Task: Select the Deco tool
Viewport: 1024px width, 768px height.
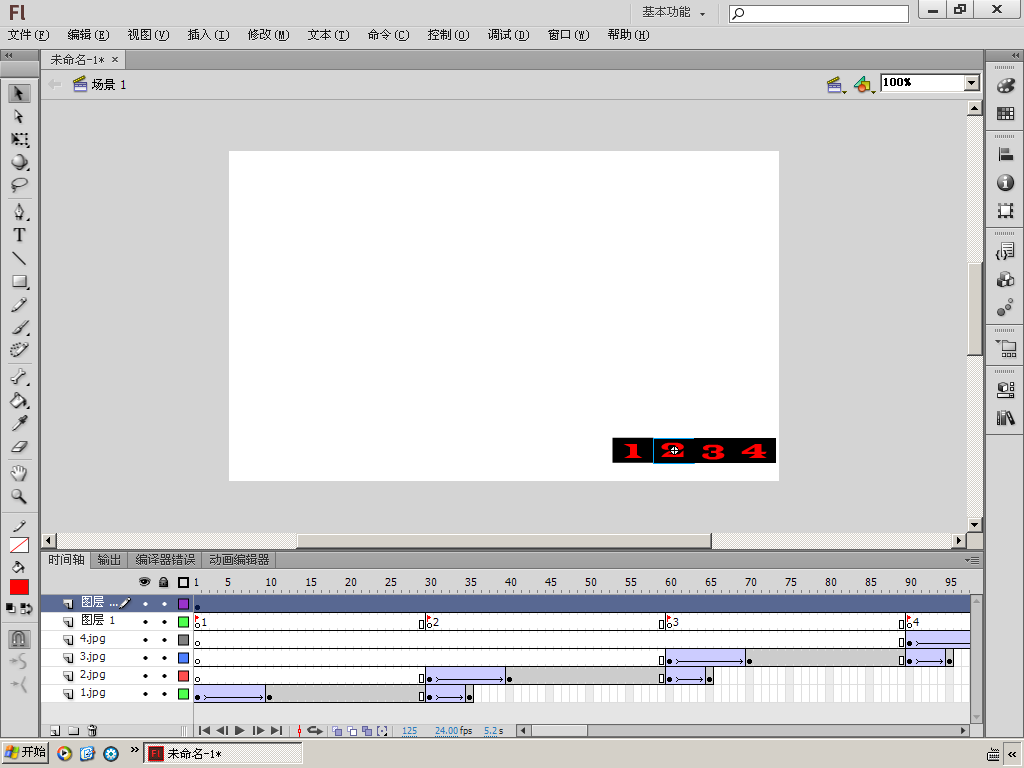Action: point(19,350)
